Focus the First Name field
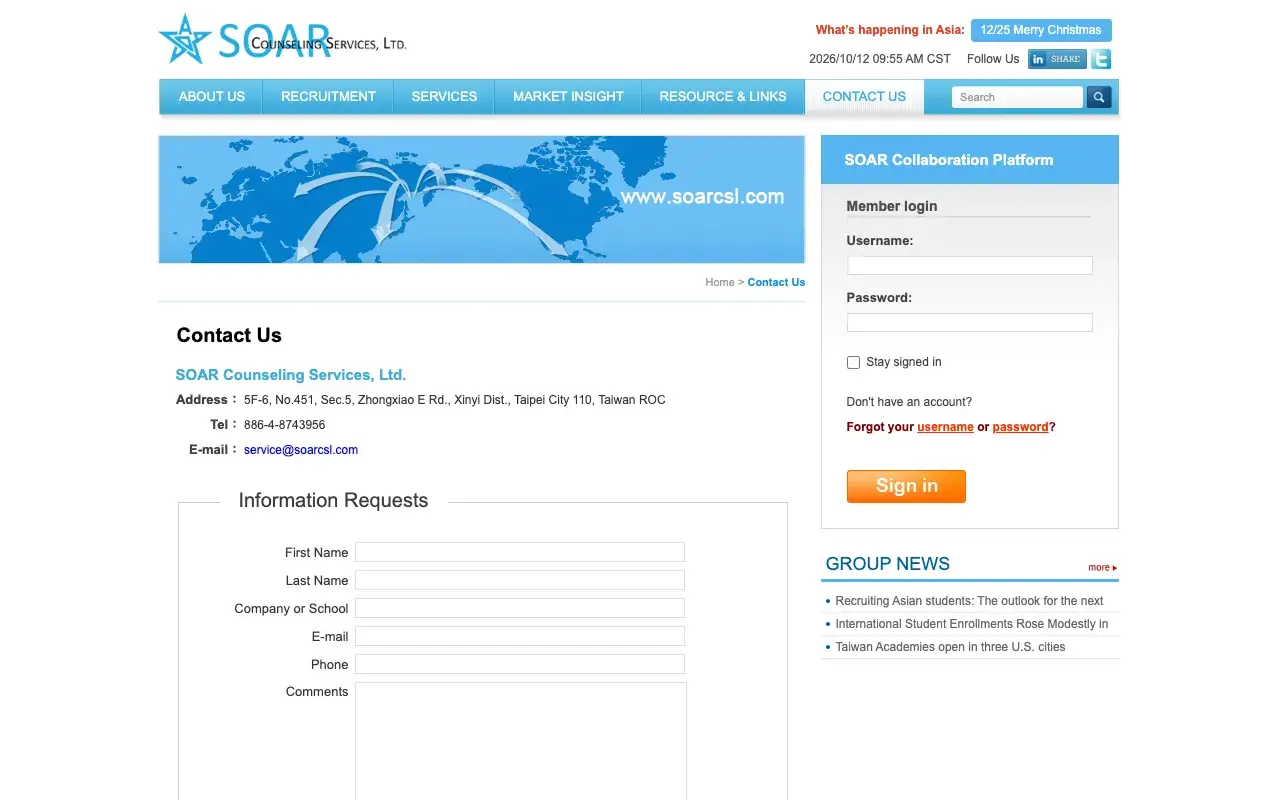 point(520,552)
